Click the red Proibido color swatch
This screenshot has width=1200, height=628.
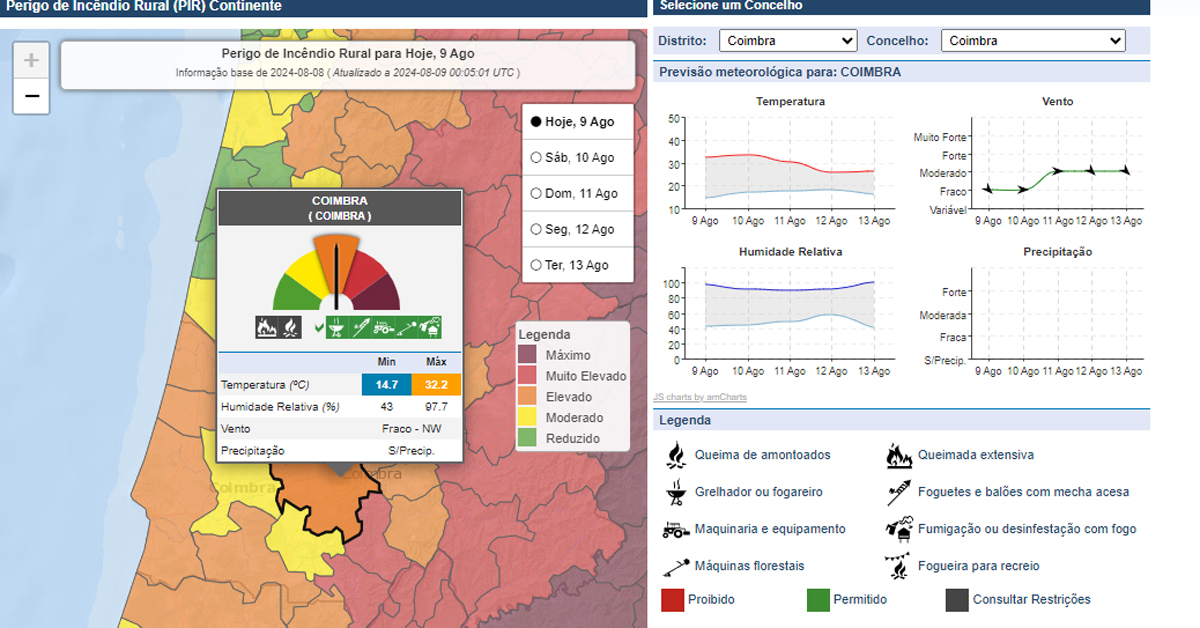click(x=673, y=600)
